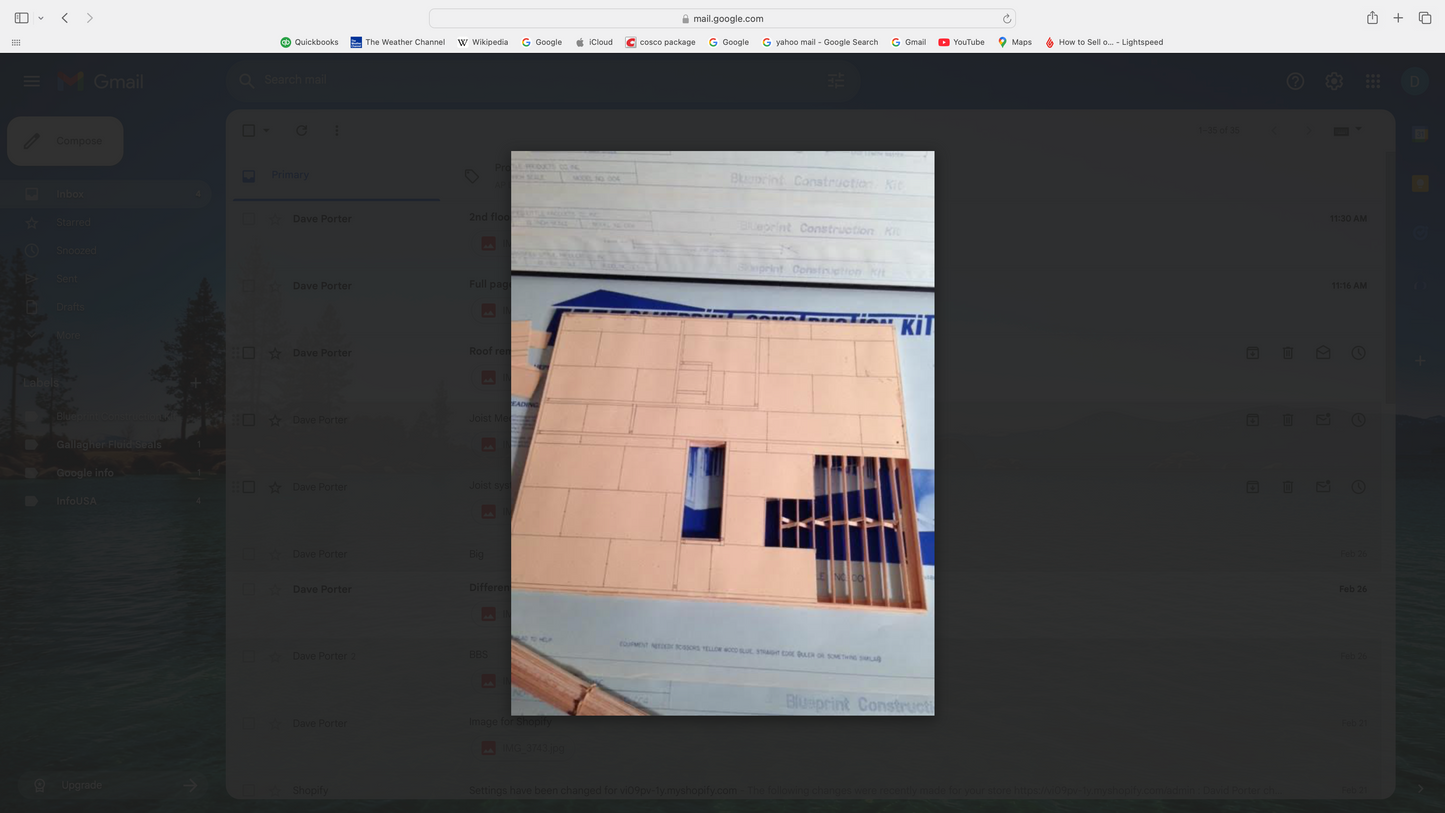The width and height of the screenshot is (1445, 813).
Task: Check the select-all conversations checkbox
Action: [248, 130]
